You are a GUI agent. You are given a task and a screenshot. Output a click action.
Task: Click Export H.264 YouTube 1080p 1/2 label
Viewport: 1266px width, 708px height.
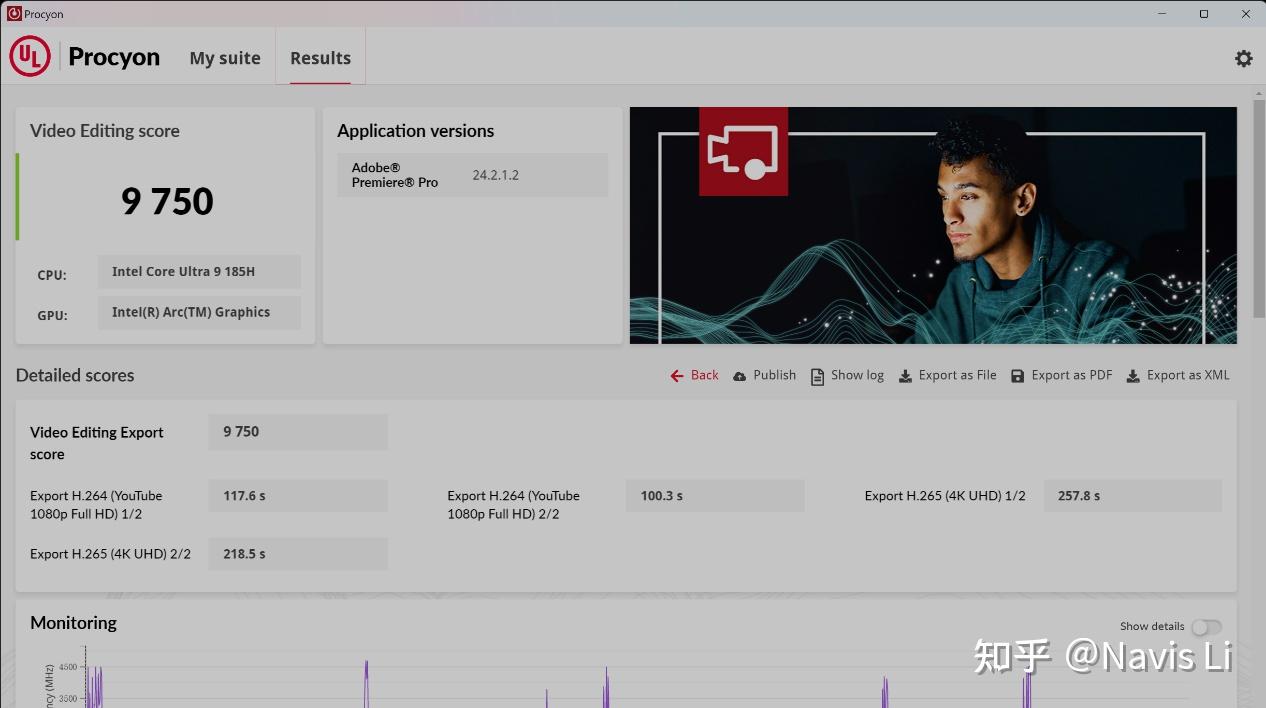96,505
